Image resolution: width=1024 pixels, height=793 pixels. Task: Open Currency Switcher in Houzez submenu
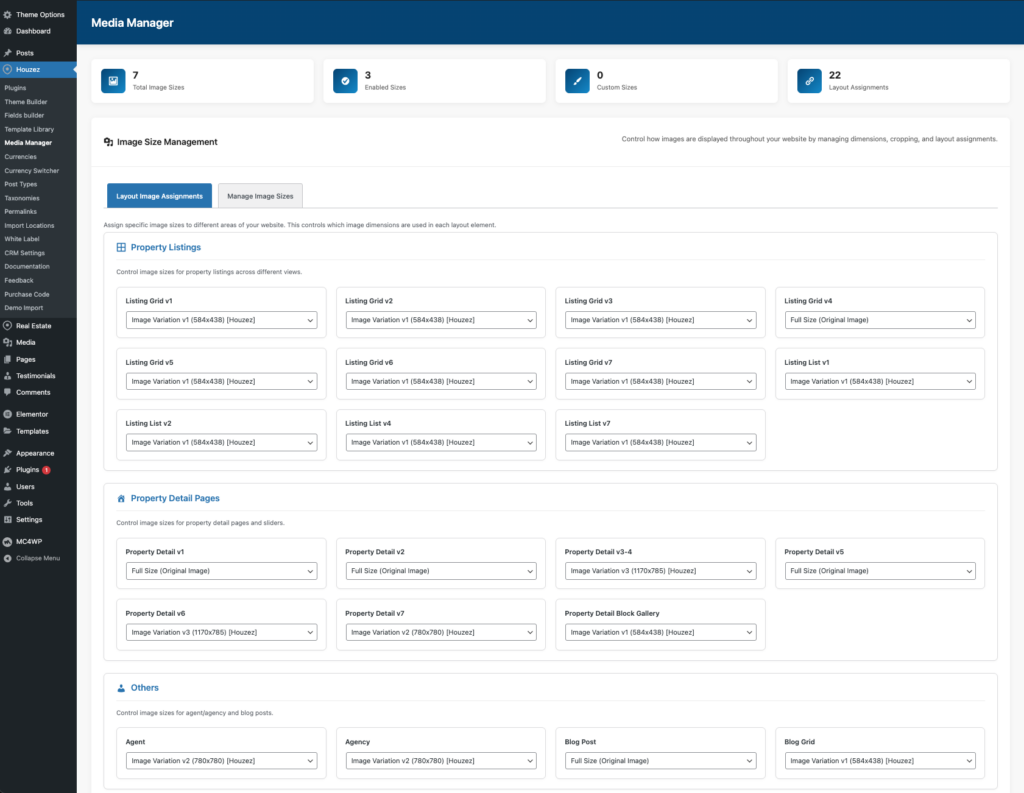pyautogui.click(x=31, y=171)
